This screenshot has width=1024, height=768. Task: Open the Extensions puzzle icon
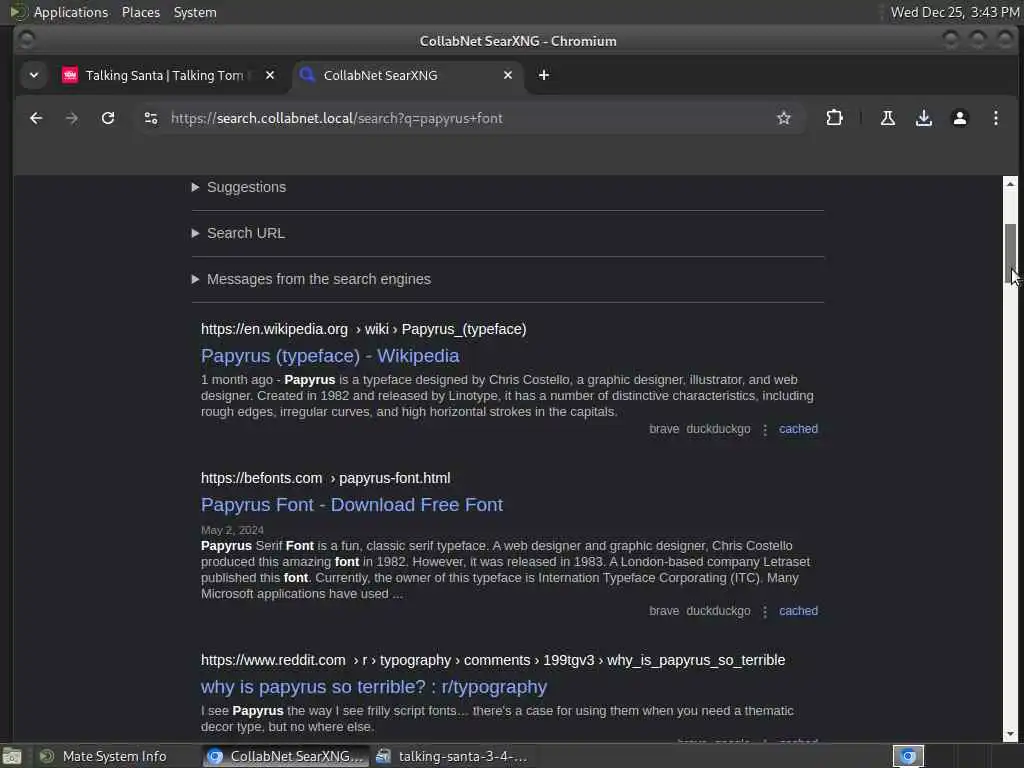tap(834, 118)
